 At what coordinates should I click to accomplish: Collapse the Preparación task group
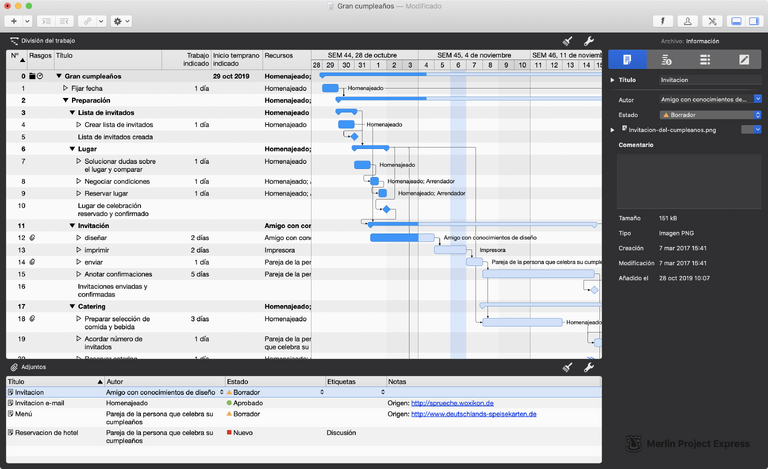65,100
